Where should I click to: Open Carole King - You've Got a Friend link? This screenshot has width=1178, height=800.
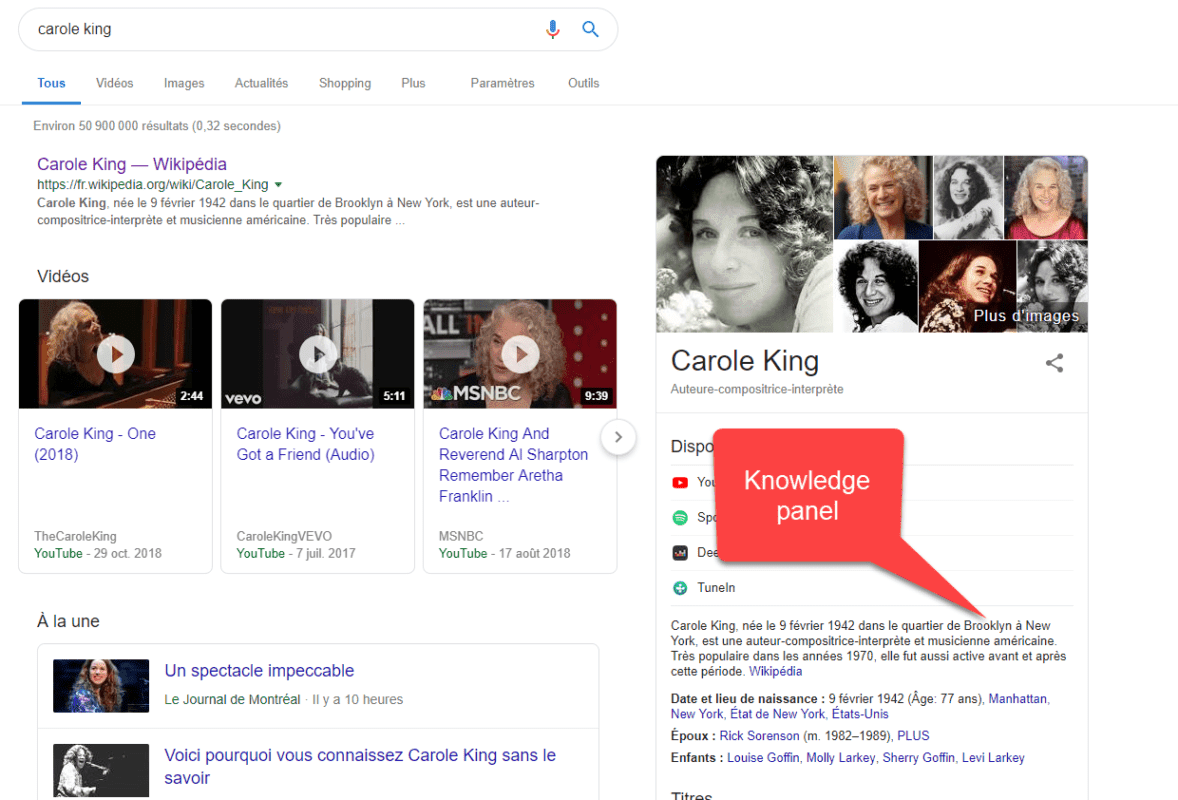click(306, 444)
